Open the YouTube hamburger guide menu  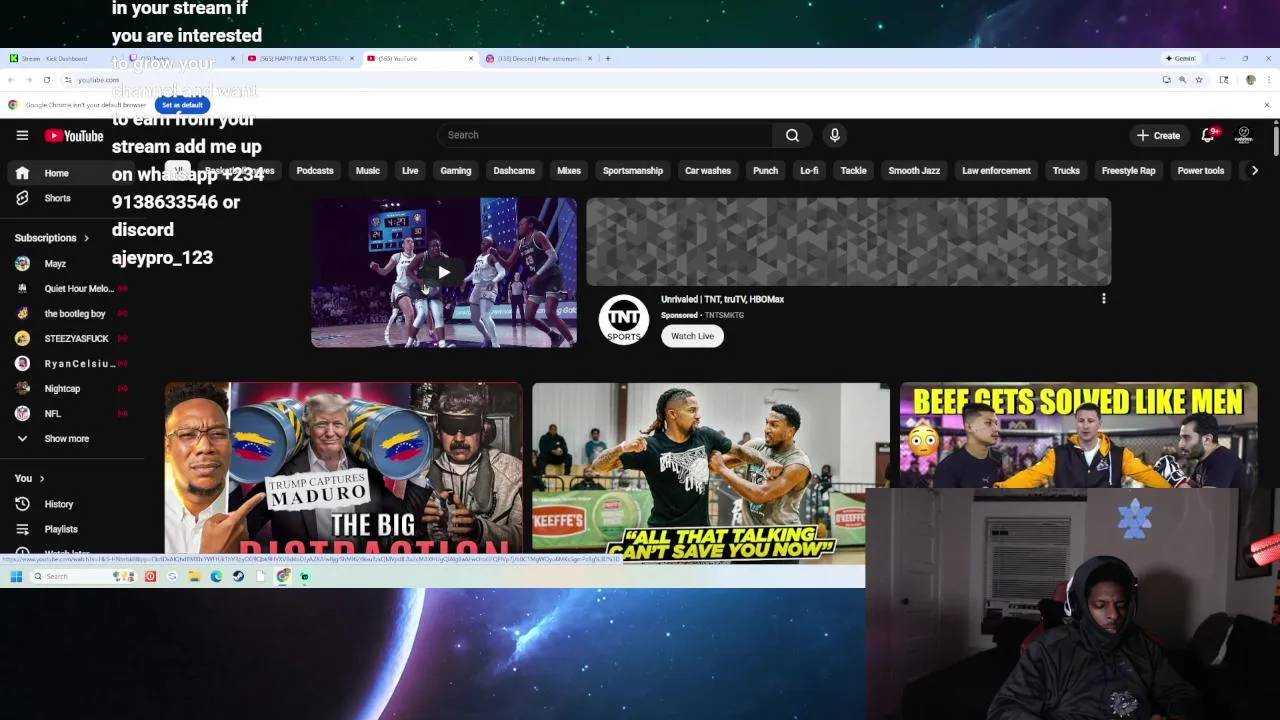22,135
